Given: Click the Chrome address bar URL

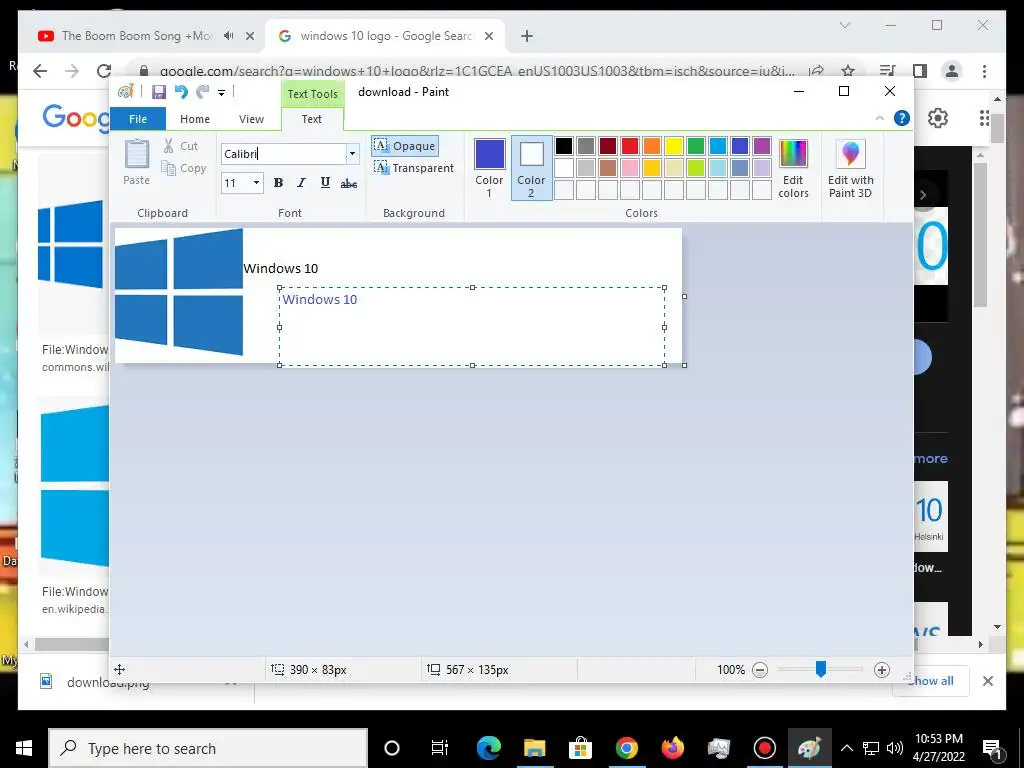Looking at the screenshot, I should (477, 71).
